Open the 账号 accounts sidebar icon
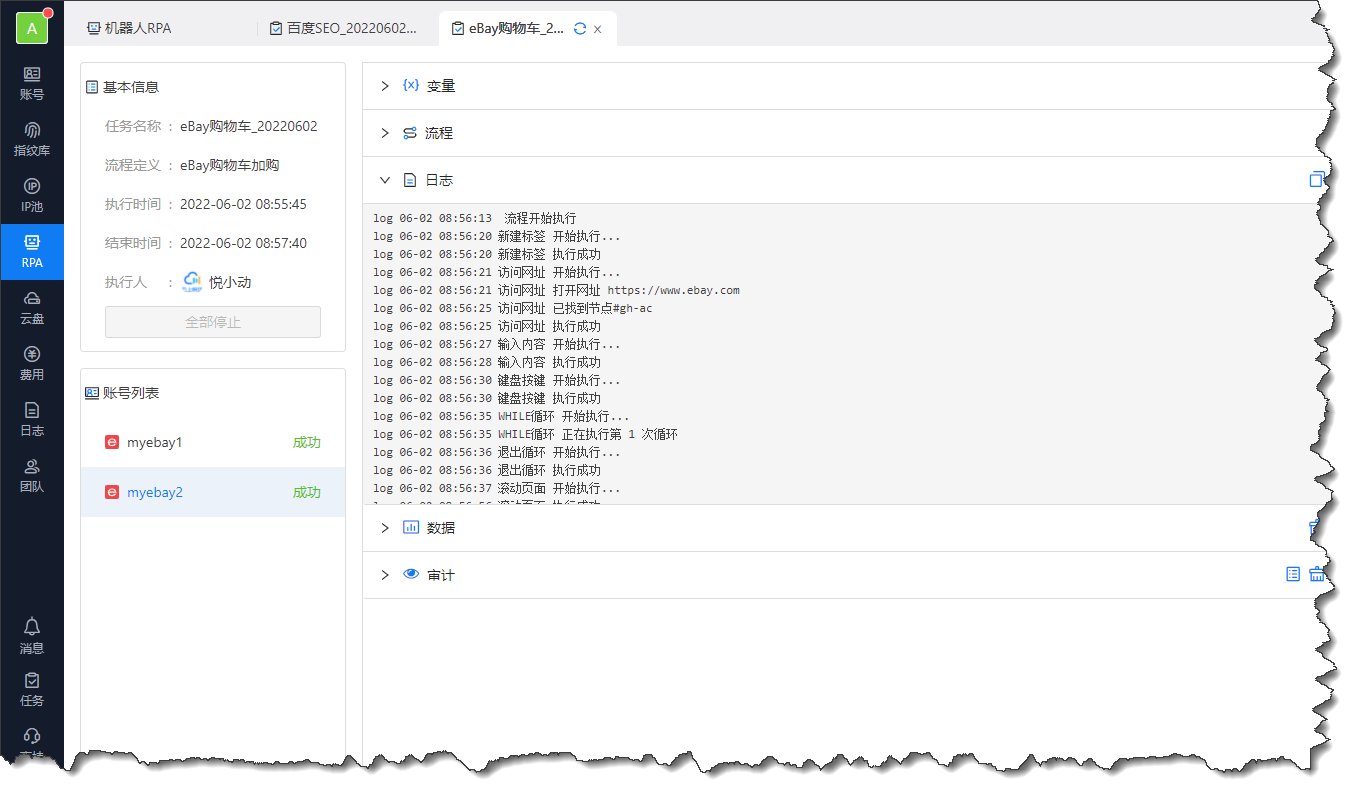This screenshot has width=1357, height=795. (32, 83)
